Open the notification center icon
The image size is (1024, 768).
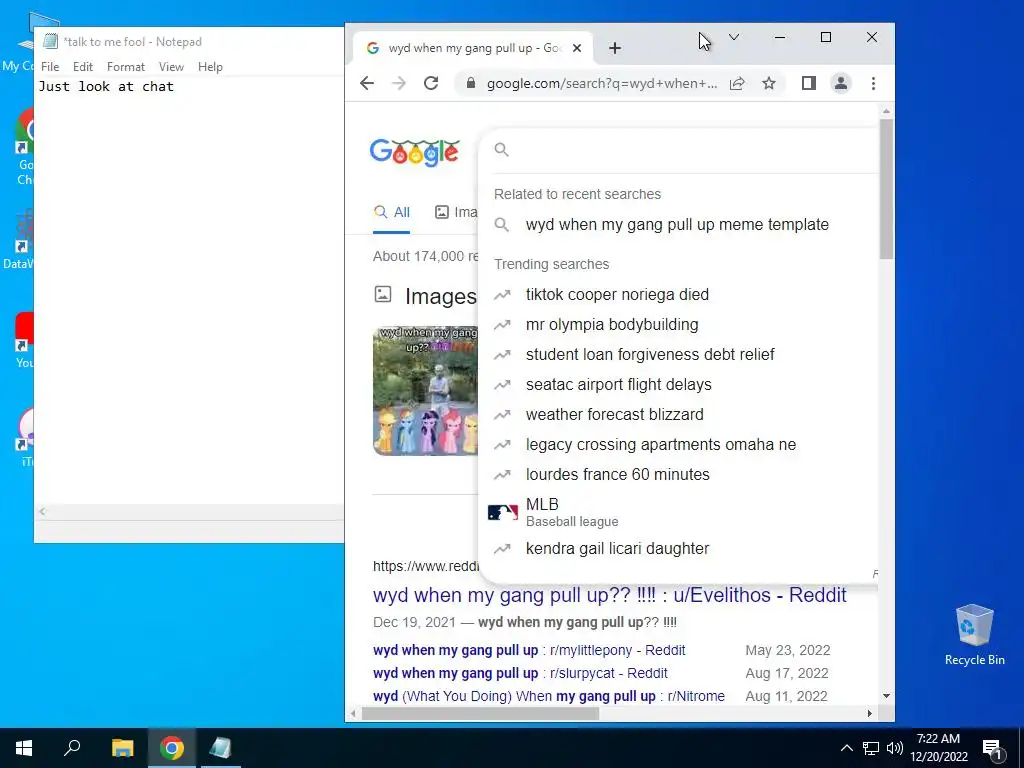pos(992,748)
